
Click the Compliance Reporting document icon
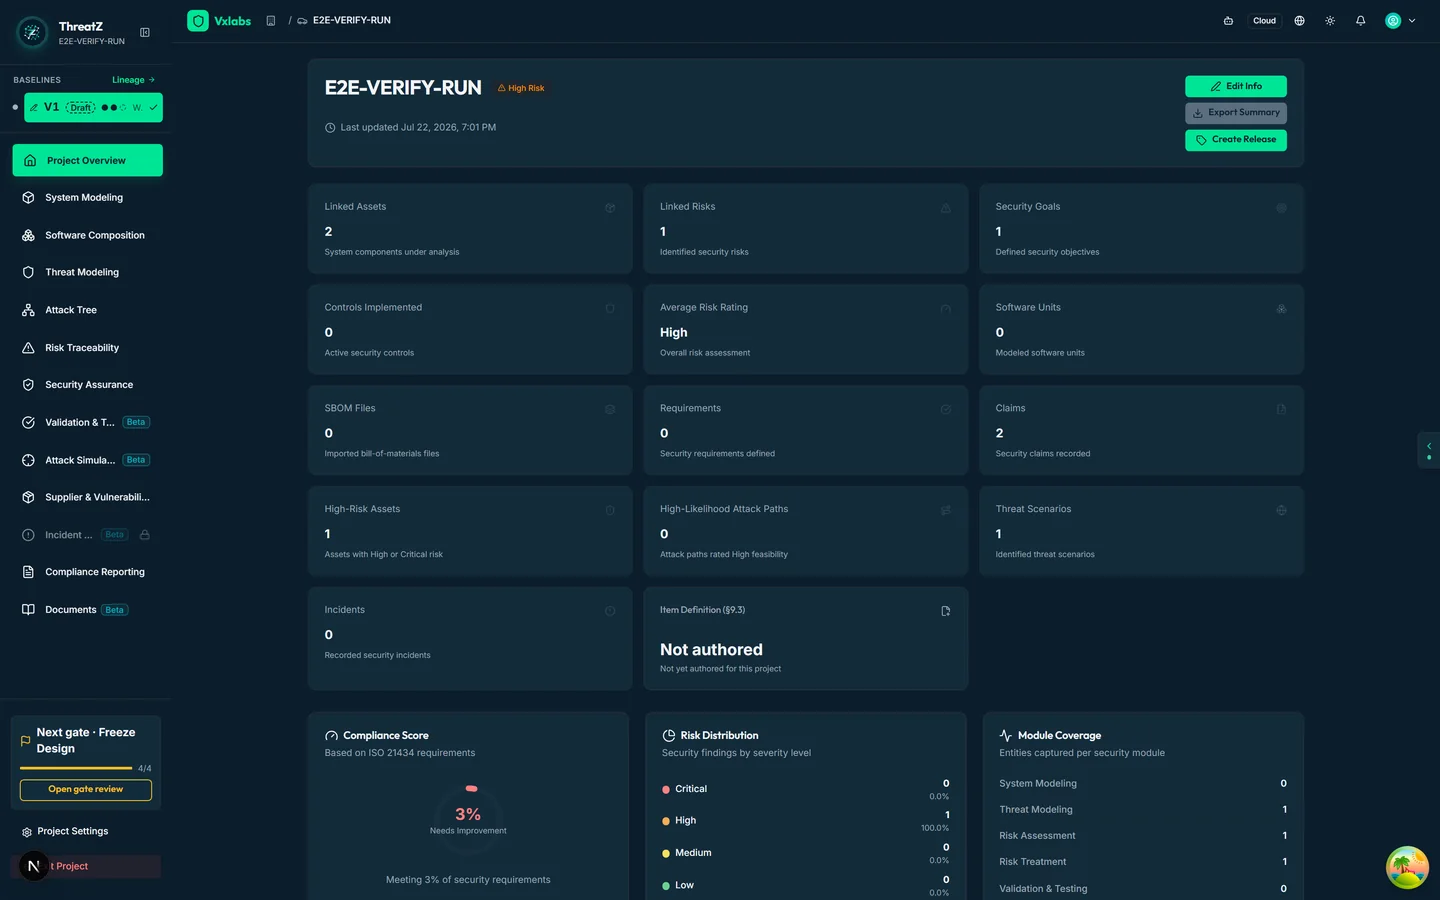(x=28, y=572)
